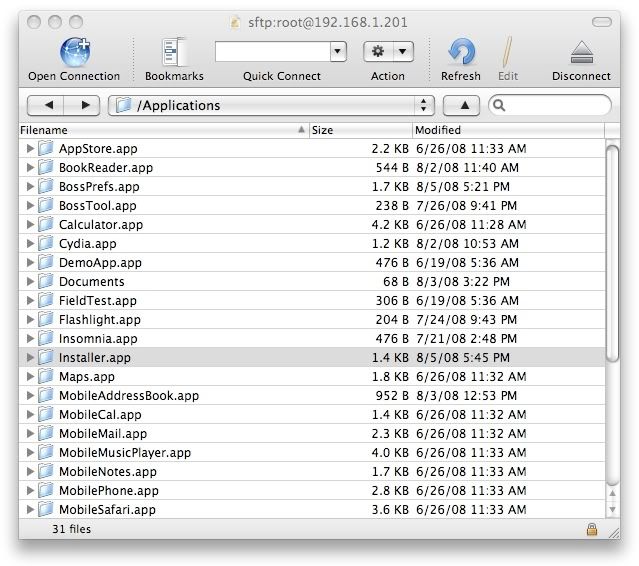Viewport: 639px width, 566px height.
Task: Click the scrollbar up arrow
Action: 612,493
